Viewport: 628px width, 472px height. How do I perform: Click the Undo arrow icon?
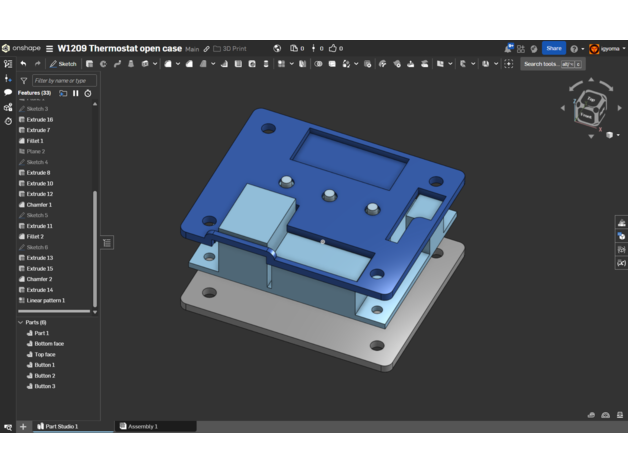[x=23, y=64]
